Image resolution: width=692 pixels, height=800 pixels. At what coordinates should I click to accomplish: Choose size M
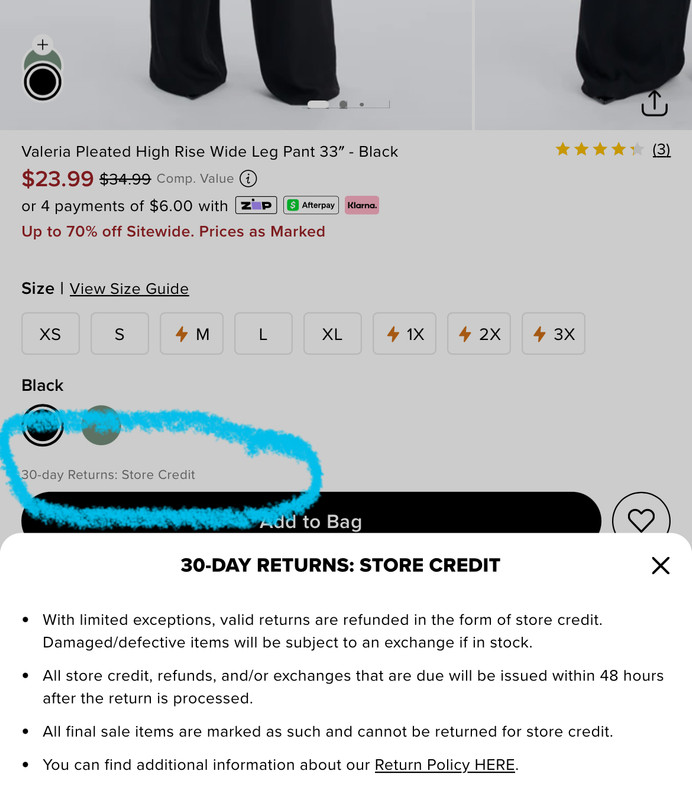pos(192,334)
